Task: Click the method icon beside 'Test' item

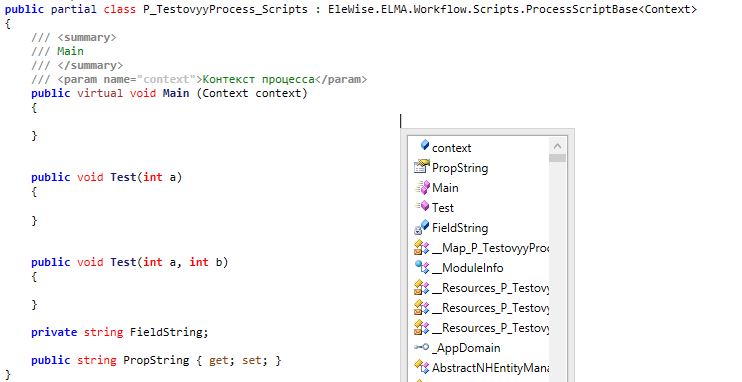Action: 422,206
